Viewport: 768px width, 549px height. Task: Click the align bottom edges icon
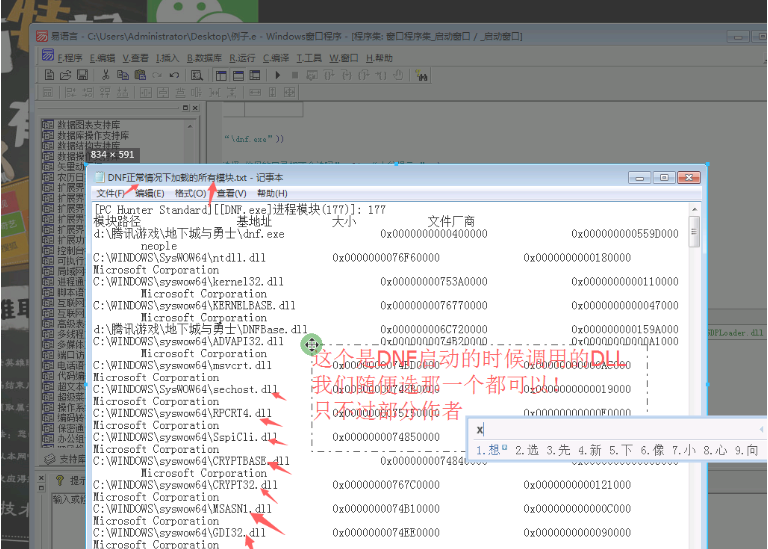[x=122, y=92]
